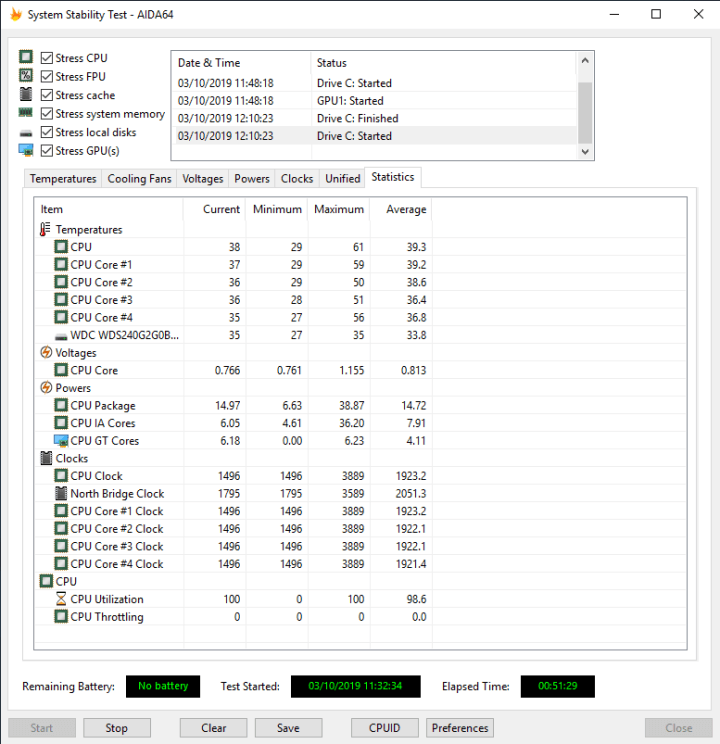Click the Clear button

pos(214,728)
